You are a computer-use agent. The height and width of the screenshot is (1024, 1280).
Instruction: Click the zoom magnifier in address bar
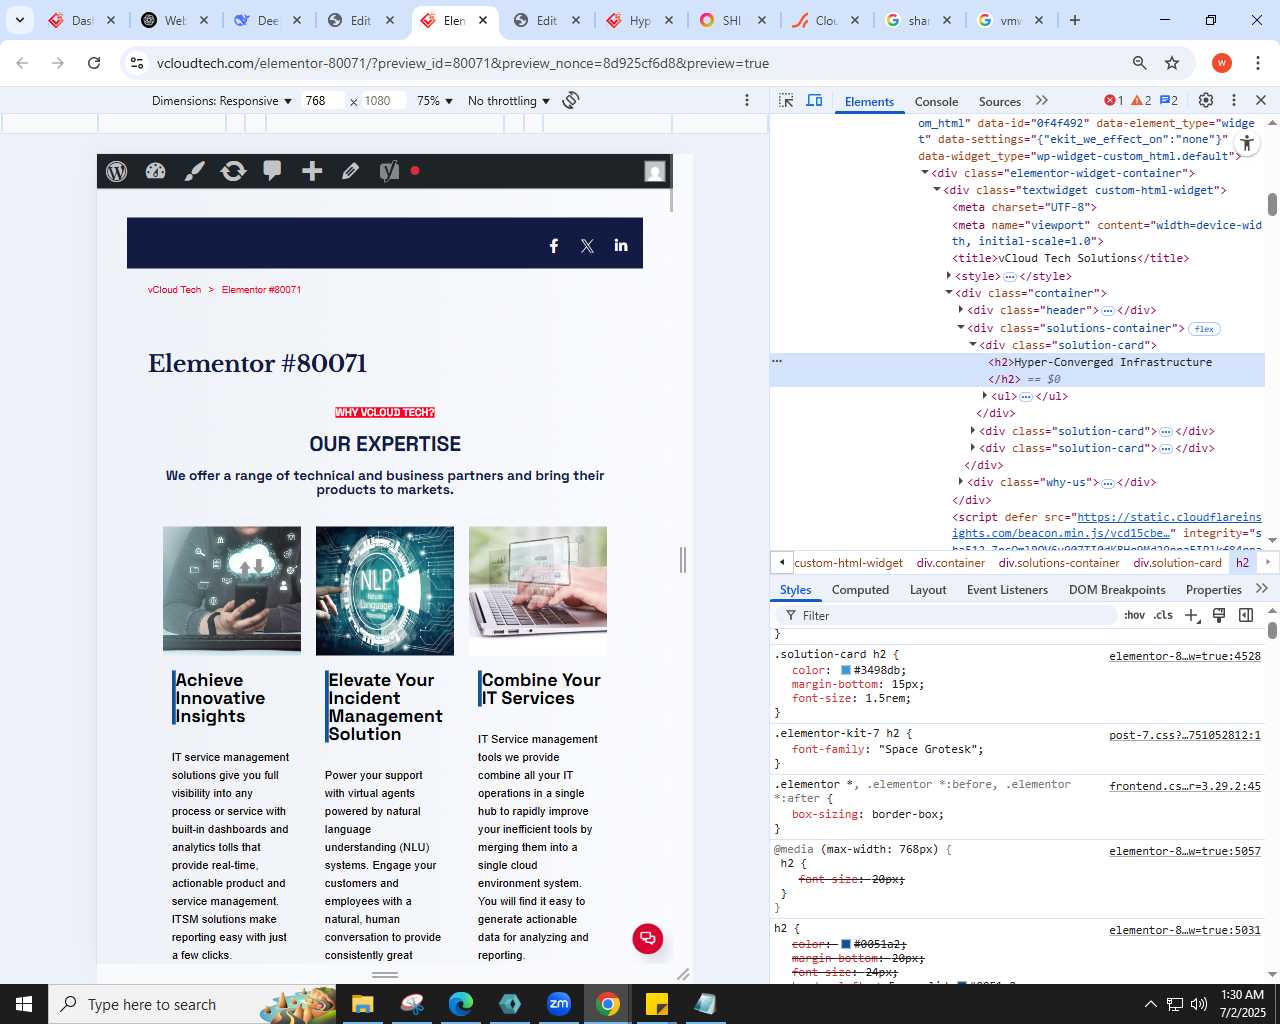[1139, 63]
